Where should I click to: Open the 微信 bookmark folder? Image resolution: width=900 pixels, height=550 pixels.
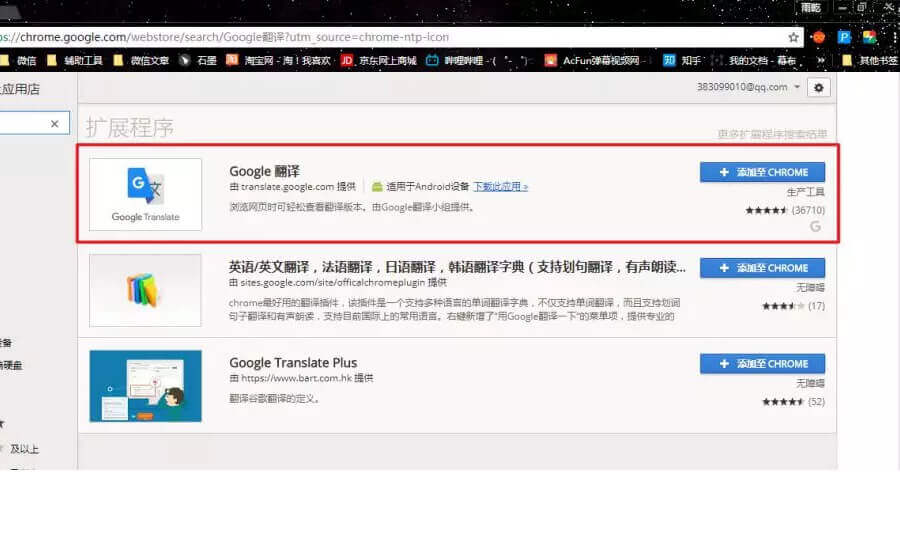[20, 60]
